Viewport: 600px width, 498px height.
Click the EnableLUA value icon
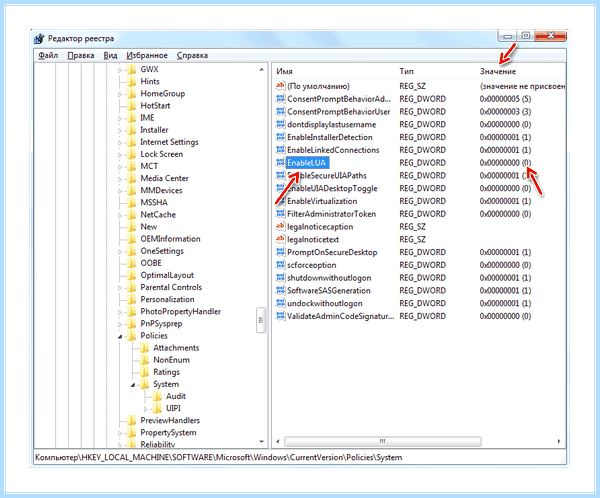(x=280, y=163)
